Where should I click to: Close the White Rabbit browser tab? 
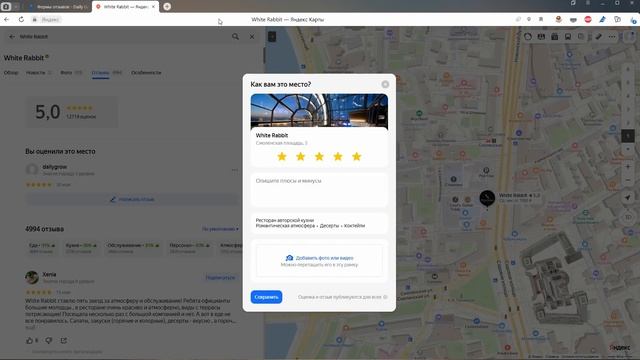(153, 7)
